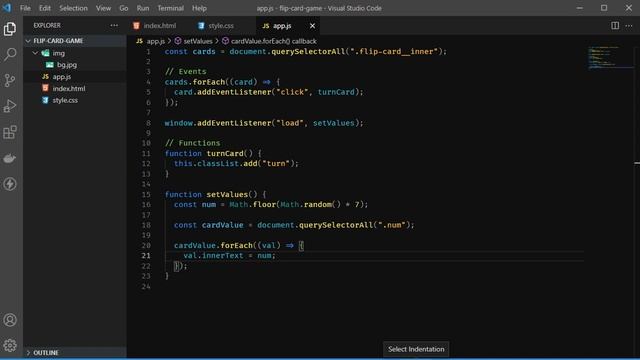
Task: Click the VS Code logo icon
Action: coord(7,8)
